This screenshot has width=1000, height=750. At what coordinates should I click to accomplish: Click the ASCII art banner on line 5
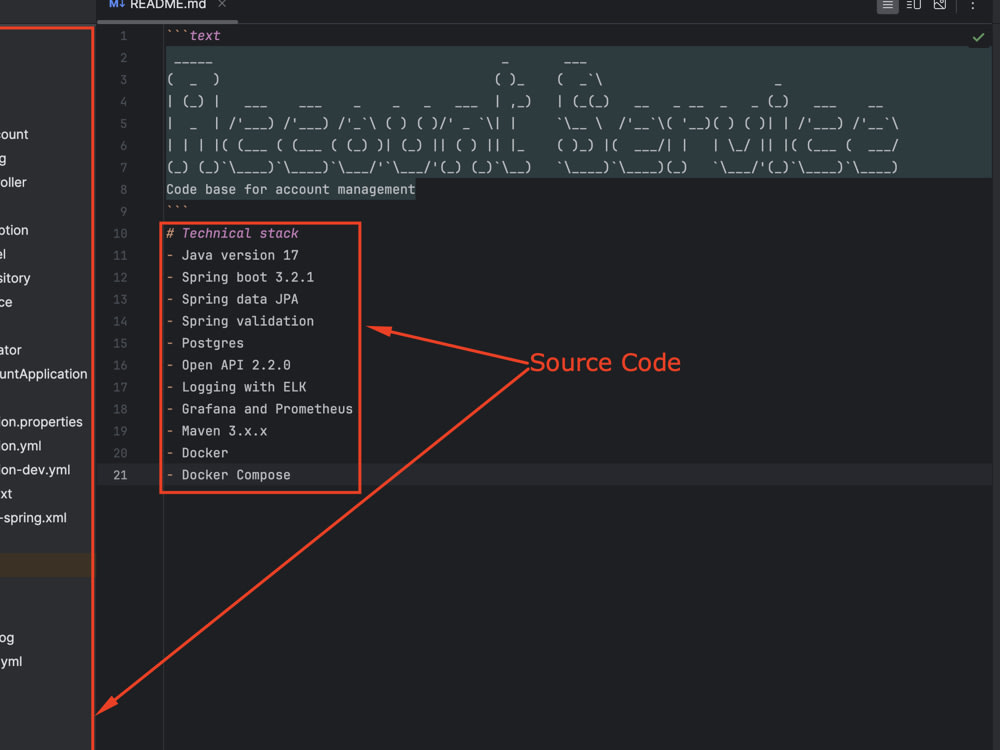533,124
